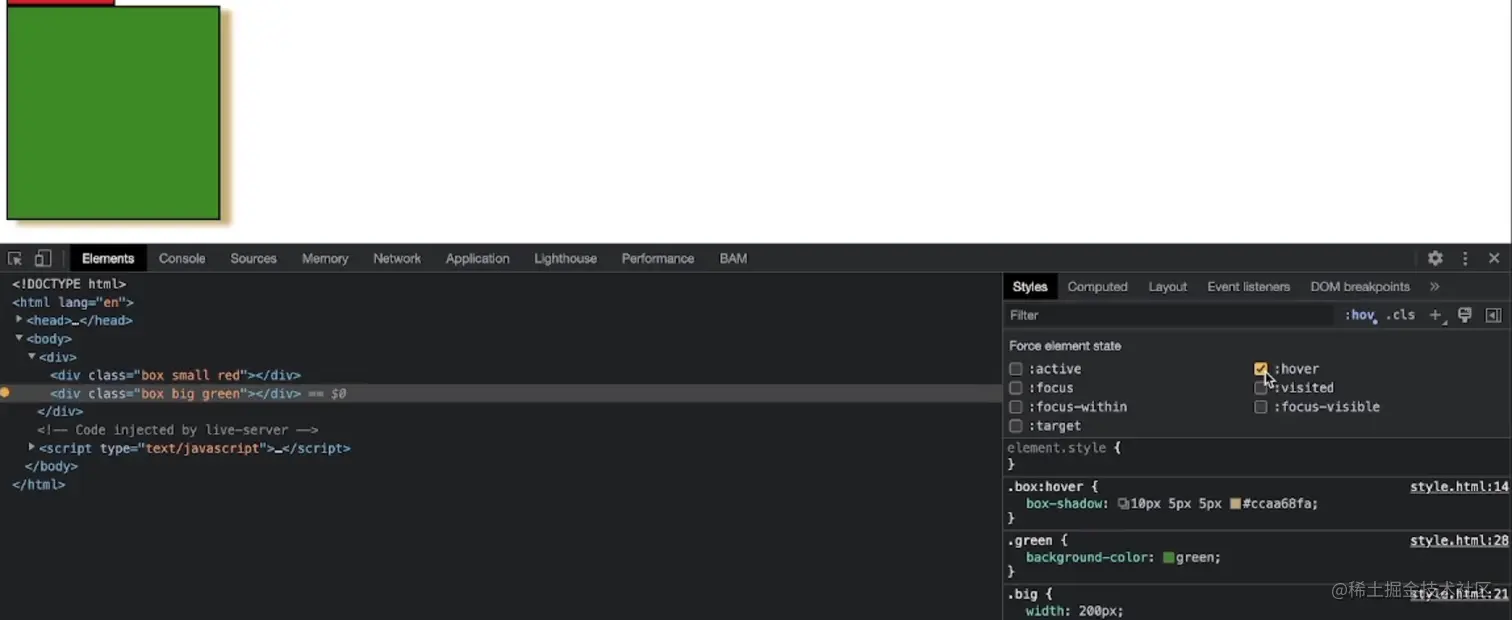Click the .box:hover selector text
The image size is (1512, 620).
pyautogui.click(x=1046, y=487)
